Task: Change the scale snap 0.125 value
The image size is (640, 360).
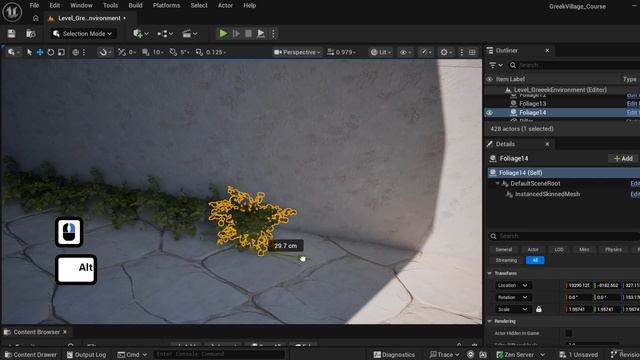Action: tap(216, 52)
